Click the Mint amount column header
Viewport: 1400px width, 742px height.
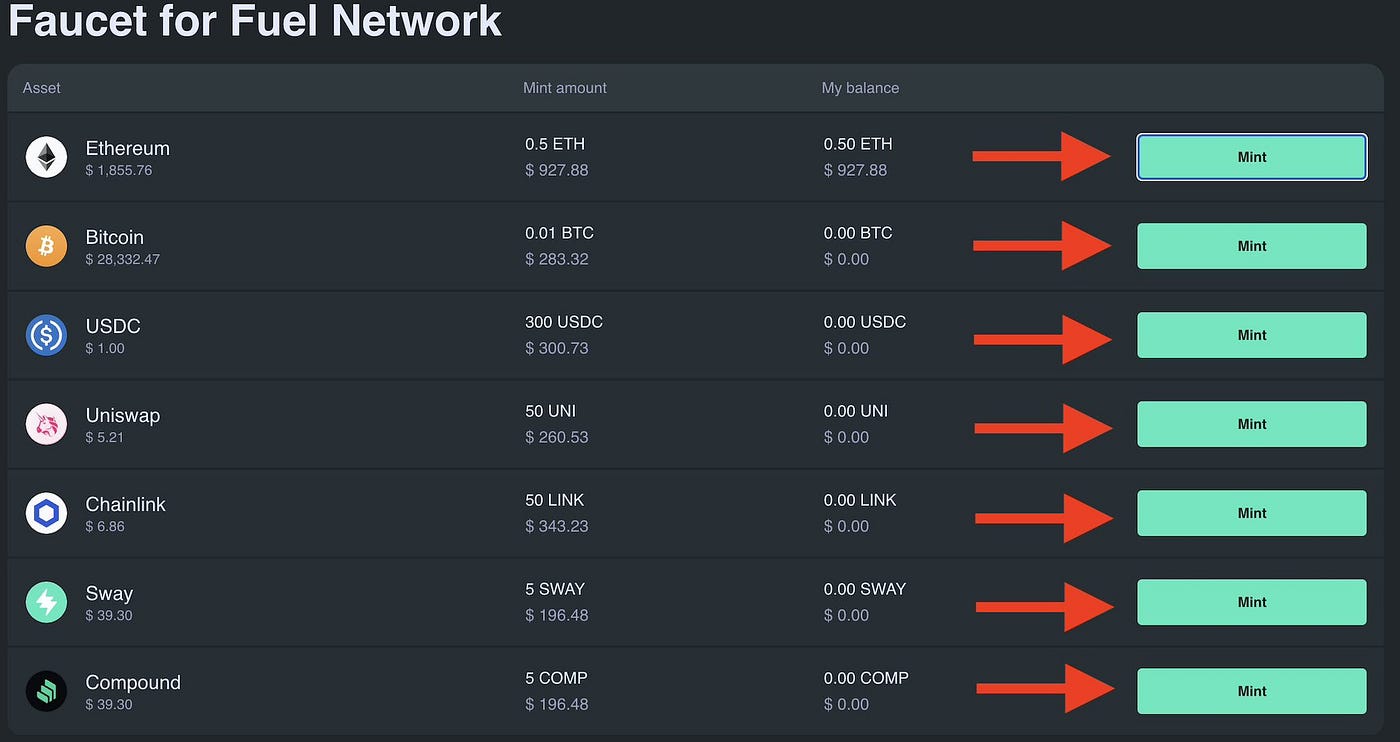(x=565, y=88)
